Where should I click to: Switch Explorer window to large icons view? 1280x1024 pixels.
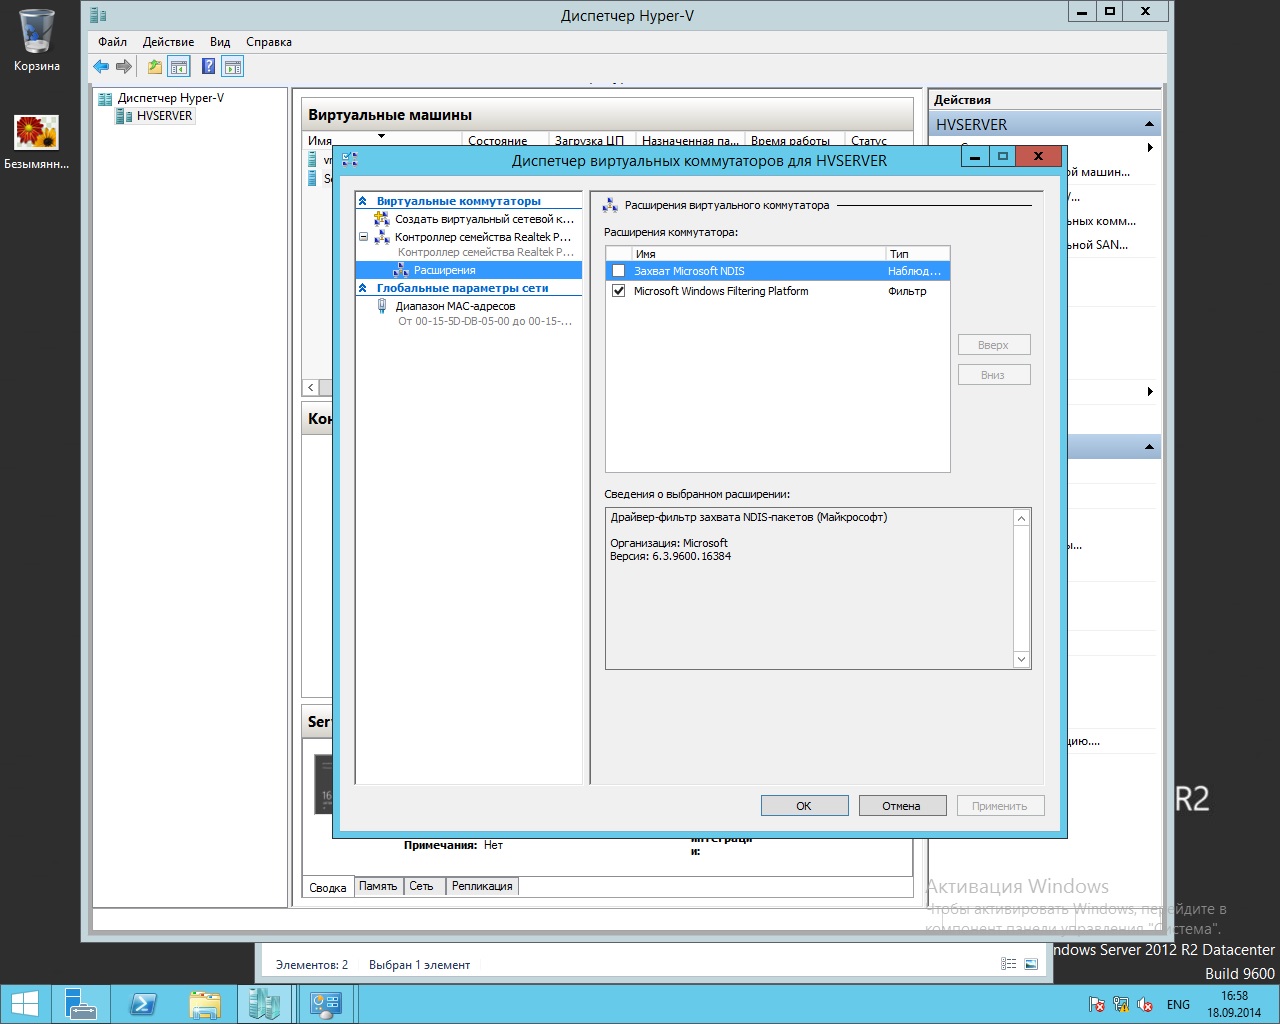[x=1031, y=964]
